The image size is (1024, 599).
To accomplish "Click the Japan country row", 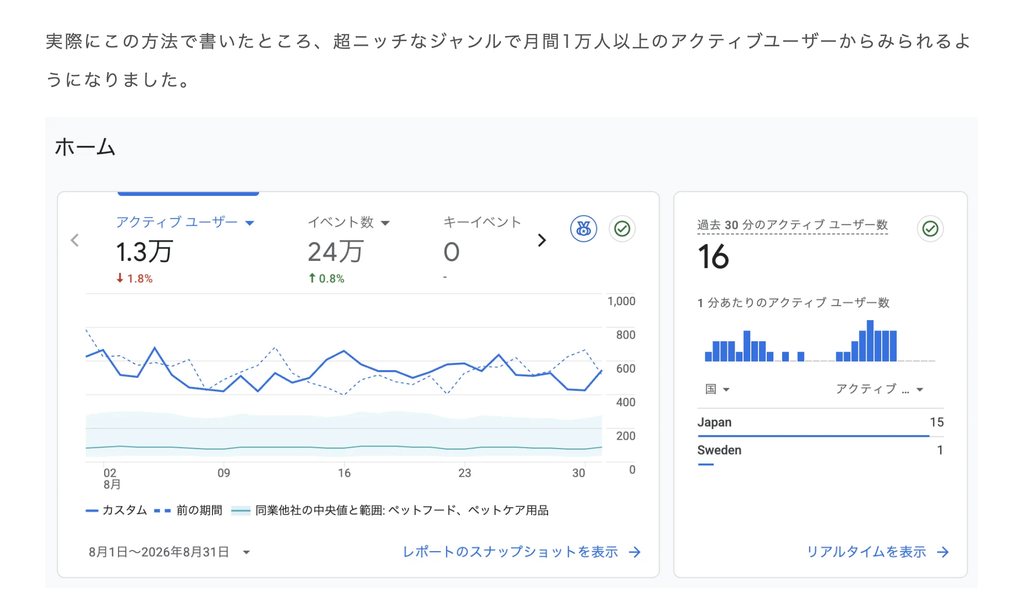I will click(820, 423).
